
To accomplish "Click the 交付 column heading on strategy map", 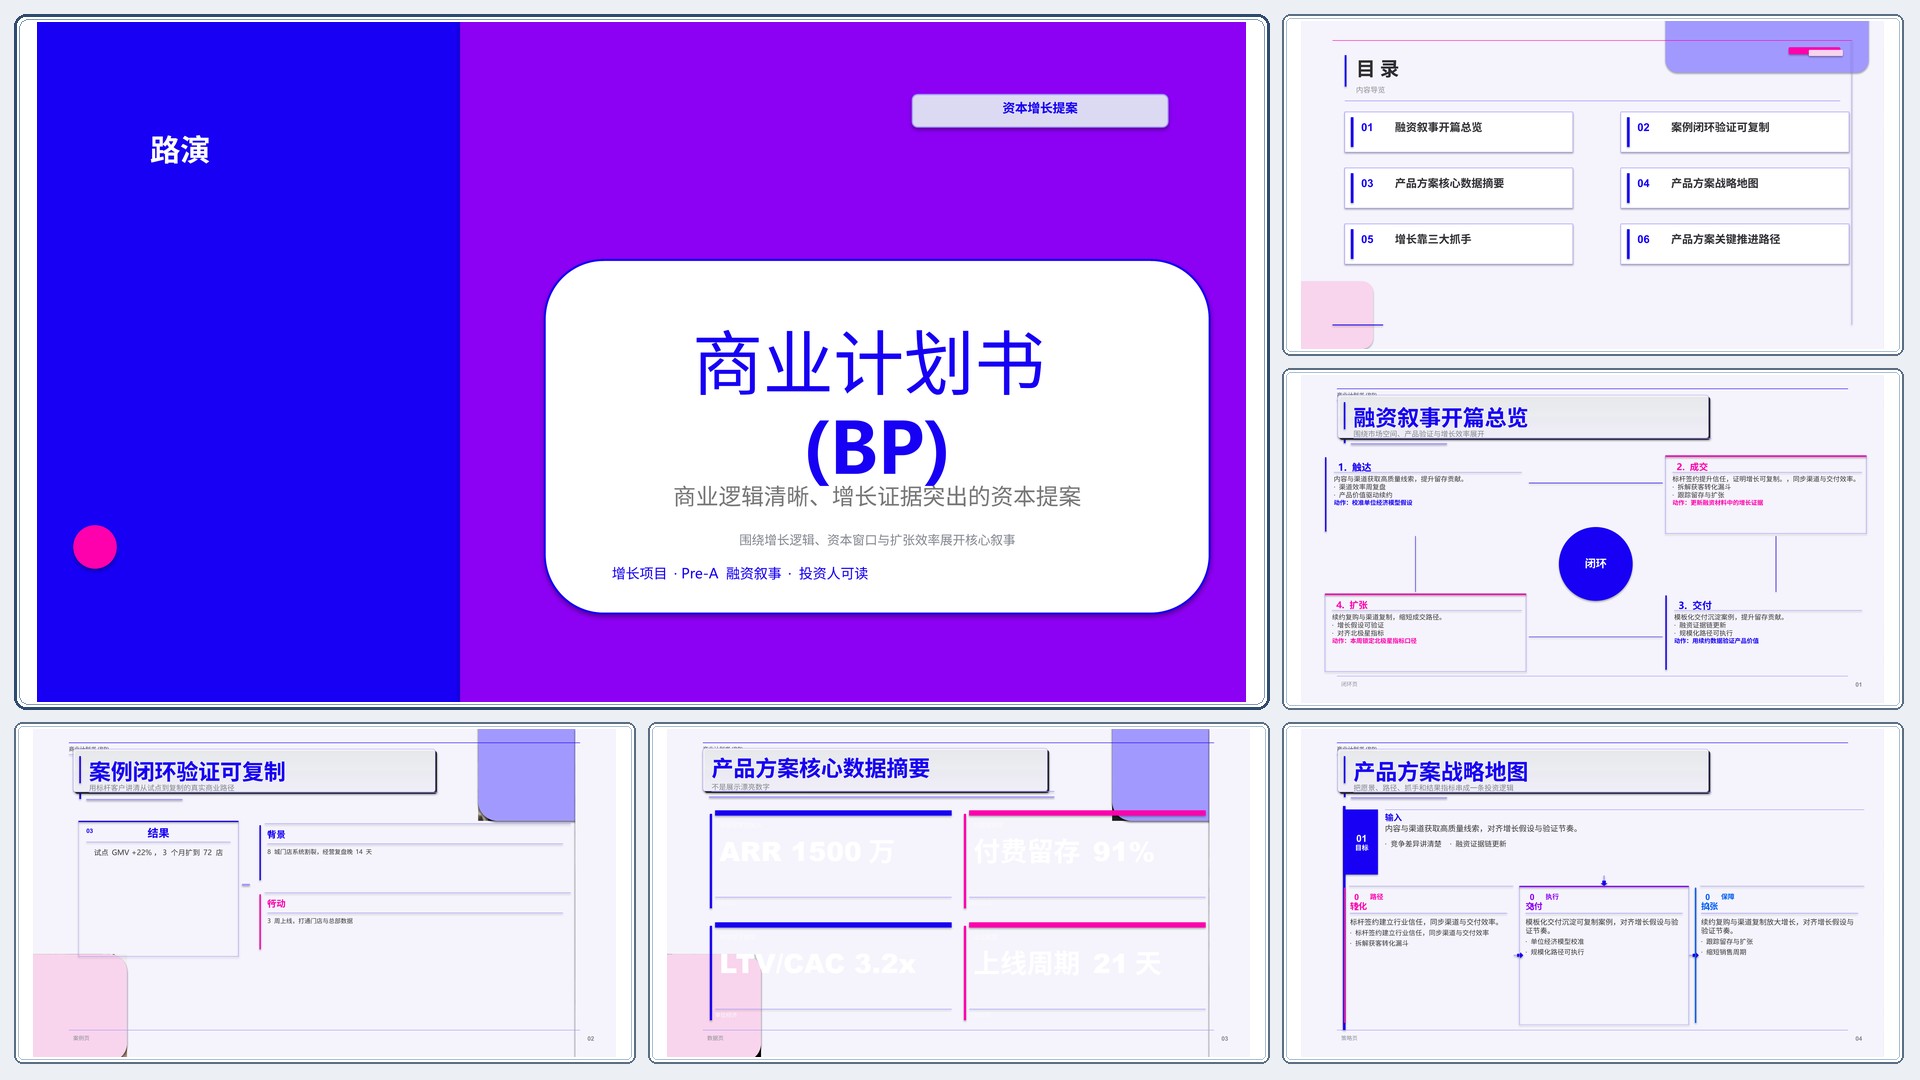I will pyautogui.click(x=1534, y=906).
